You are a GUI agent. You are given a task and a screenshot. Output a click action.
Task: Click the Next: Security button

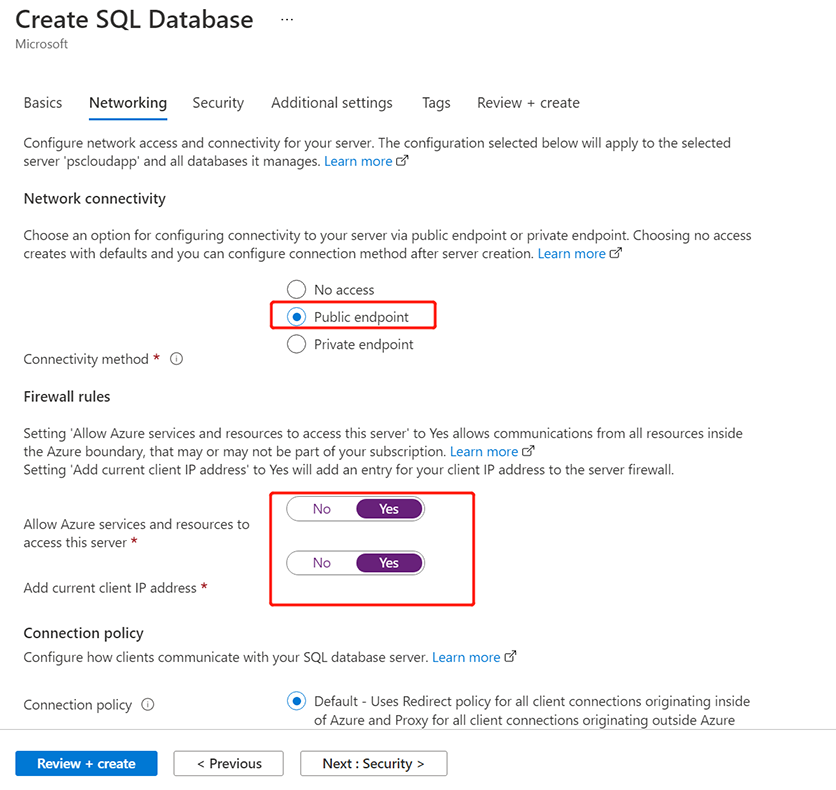373,764
